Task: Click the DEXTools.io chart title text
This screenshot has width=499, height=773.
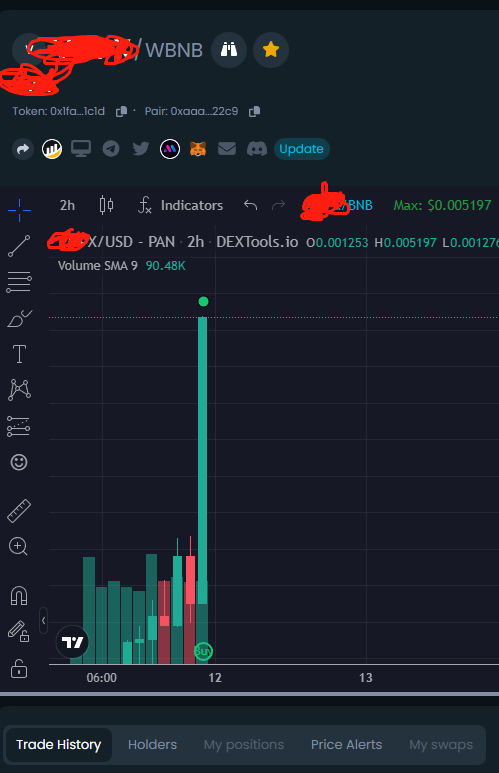Action: pos(257,242)
